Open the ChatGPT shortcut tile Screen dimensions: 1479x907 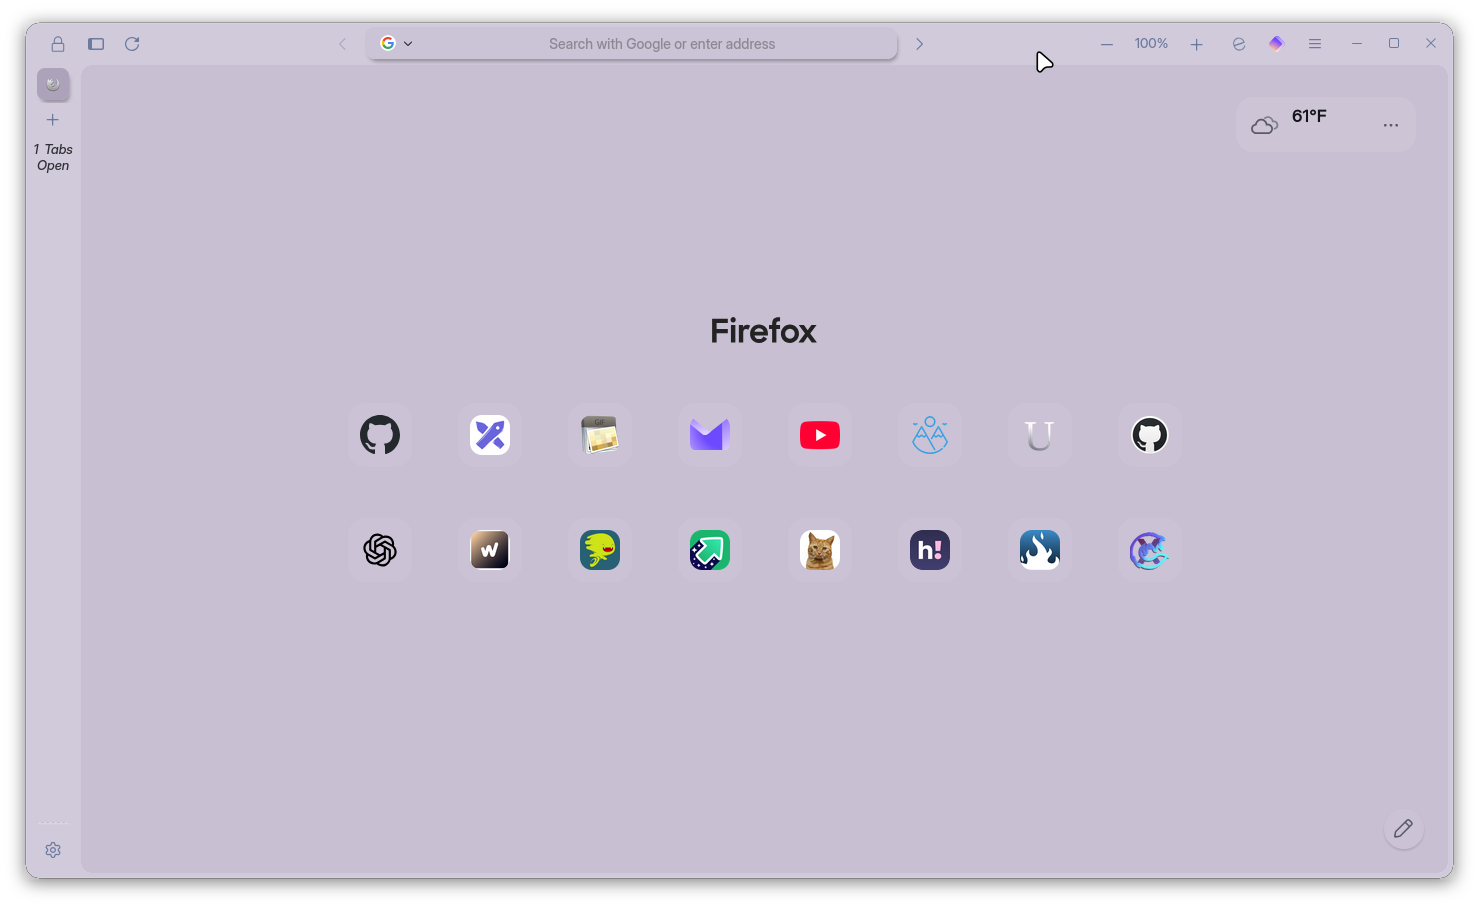point(380,550)
